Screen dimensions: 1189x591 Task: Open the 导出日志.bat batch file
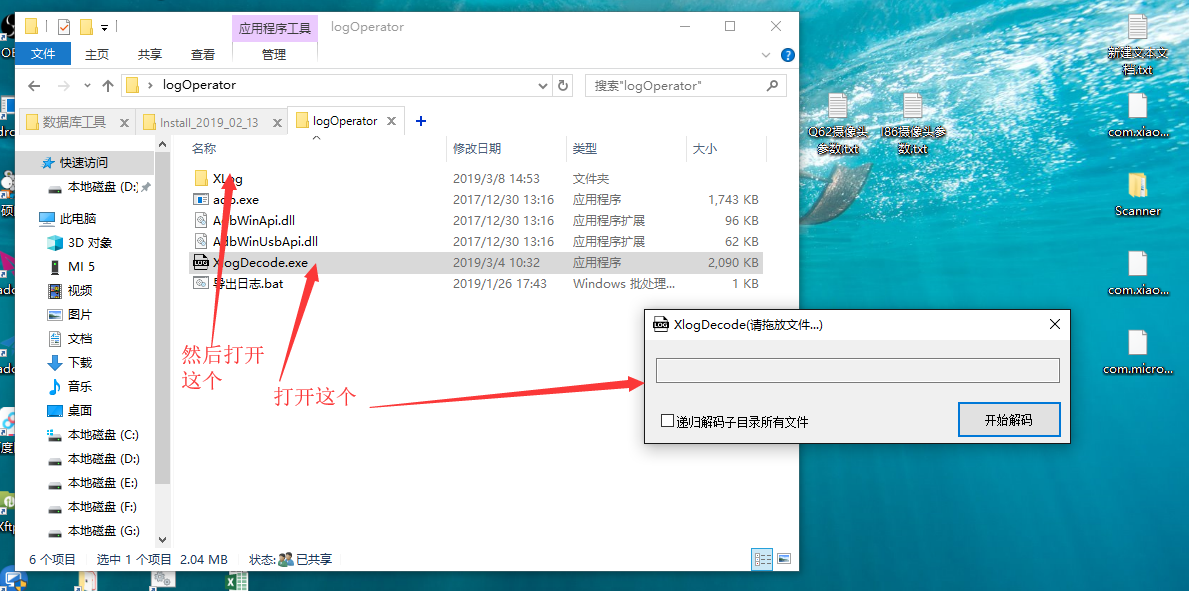(248, 284)
